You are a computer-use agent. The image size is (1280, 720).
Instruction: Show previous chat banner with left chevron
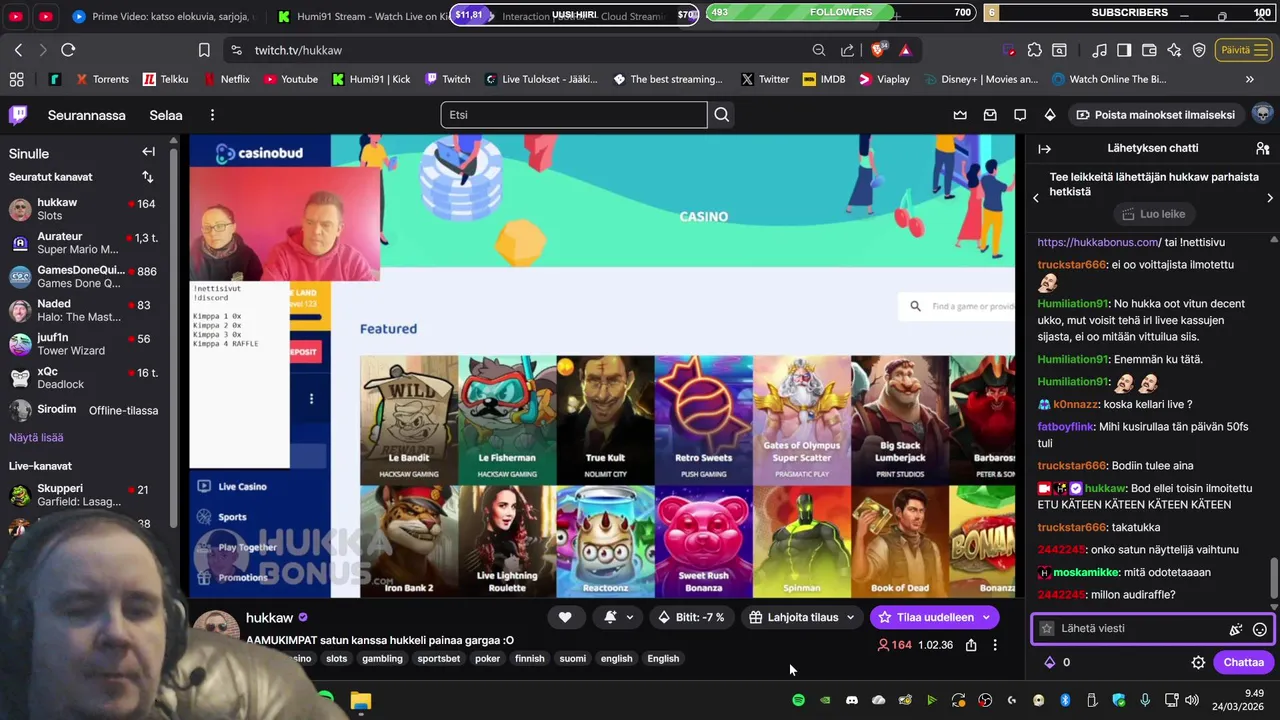coord(1036,198)
